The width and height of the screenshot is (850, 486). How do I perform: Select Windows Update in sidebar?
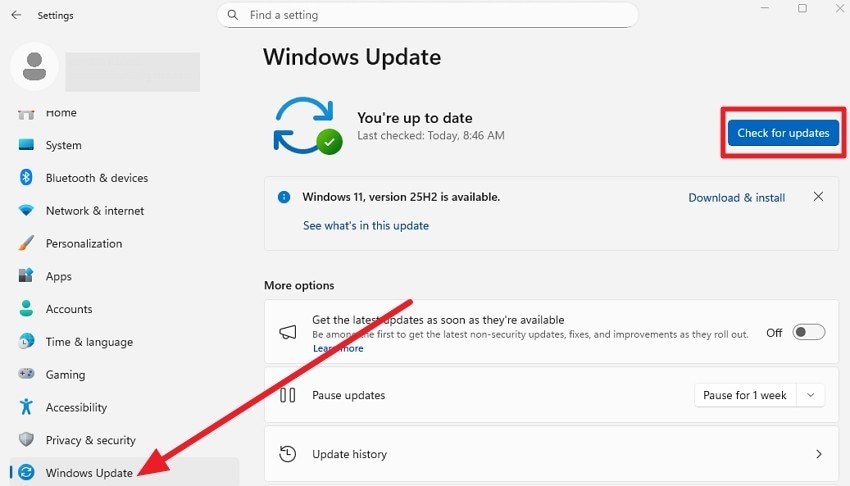point(124,472)
